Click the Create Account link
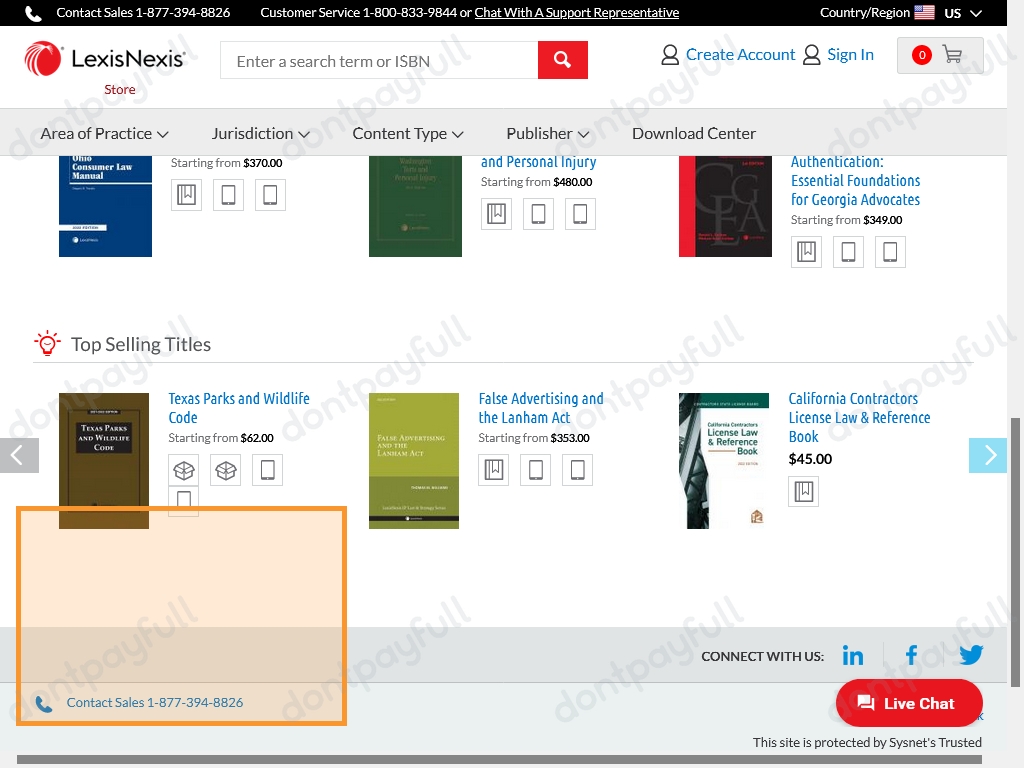Image resolution: width=1024 pixels, height=768 pixels. (x=740, y=55)
